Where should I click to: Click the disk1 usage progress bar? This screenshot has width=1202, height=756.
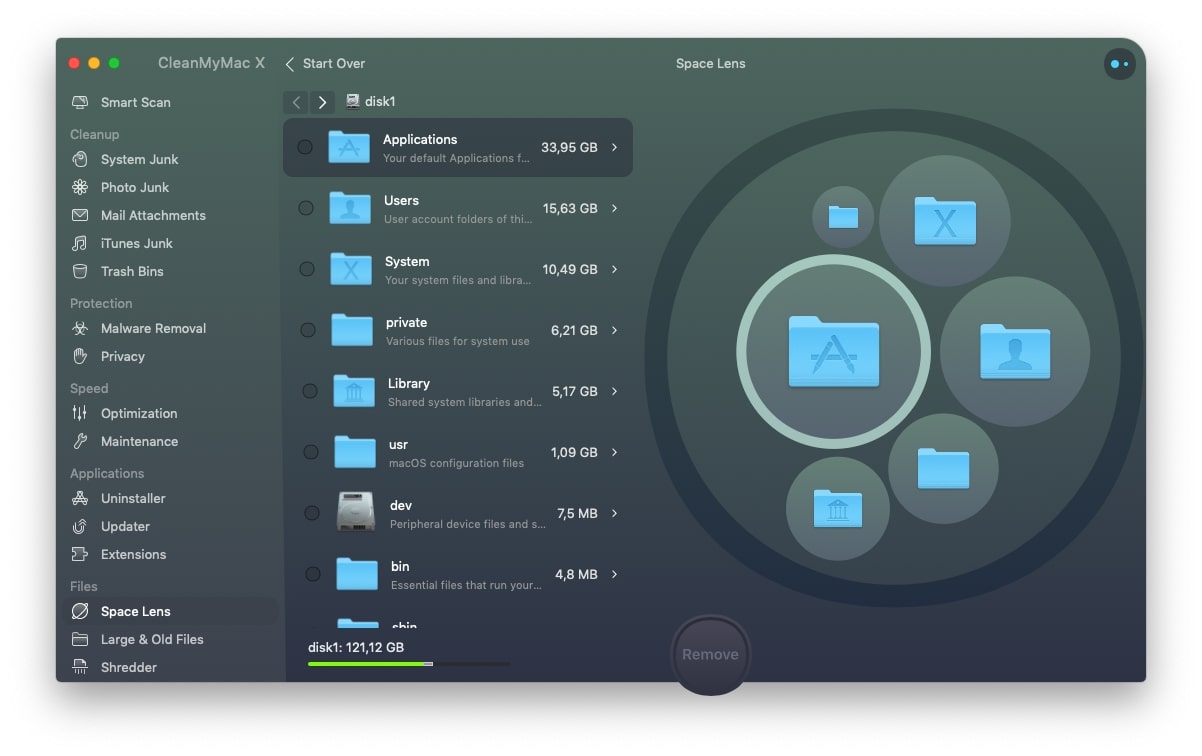pos(409,664)
